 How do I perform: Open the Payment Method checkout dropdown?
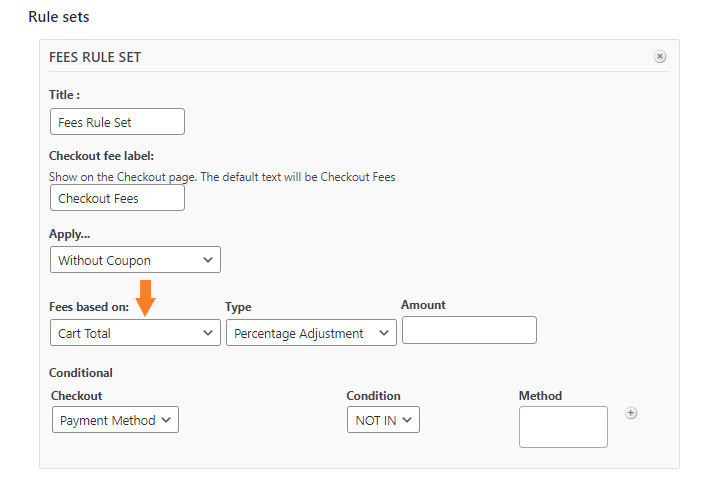click(x=115, y=420)
